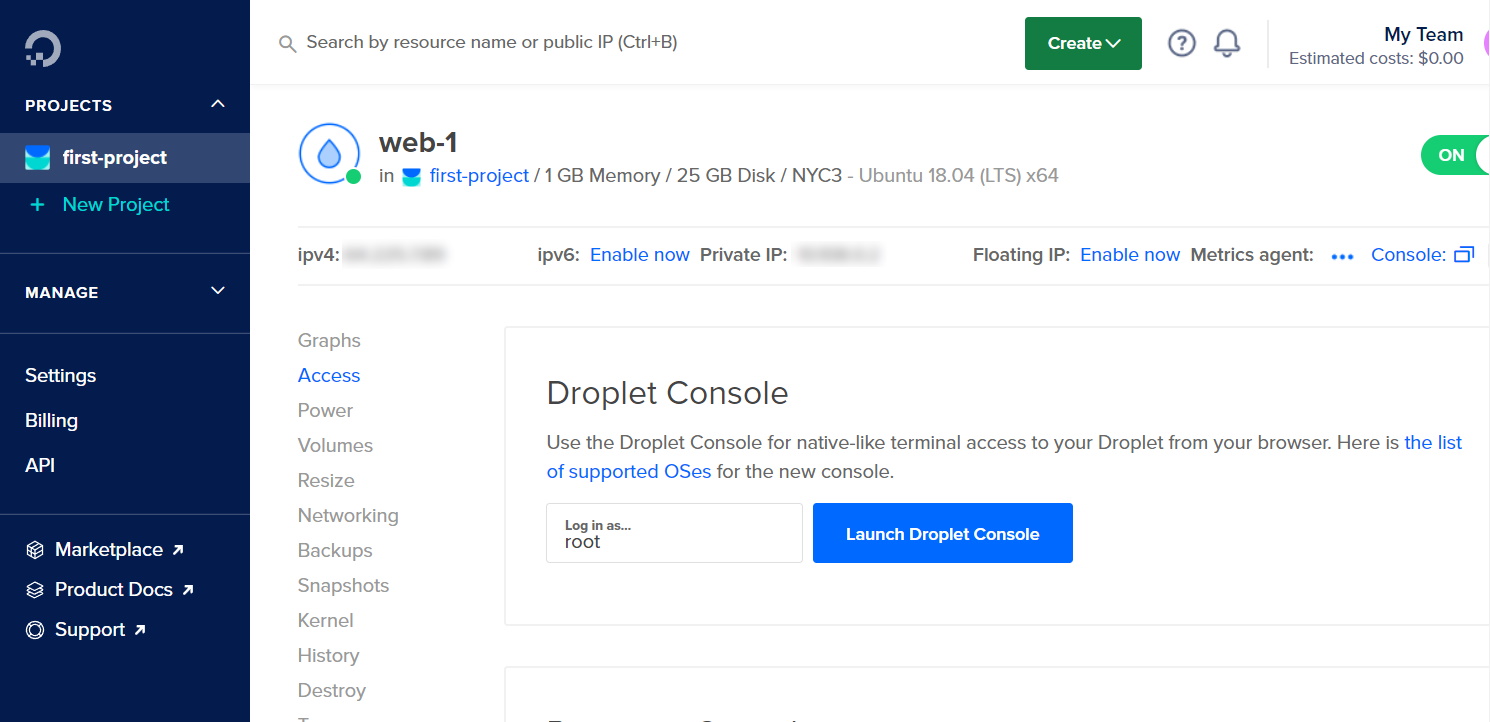Go to the Resize tab
Viewport: 1490px width, 722px height.
[x=326, y=481]
